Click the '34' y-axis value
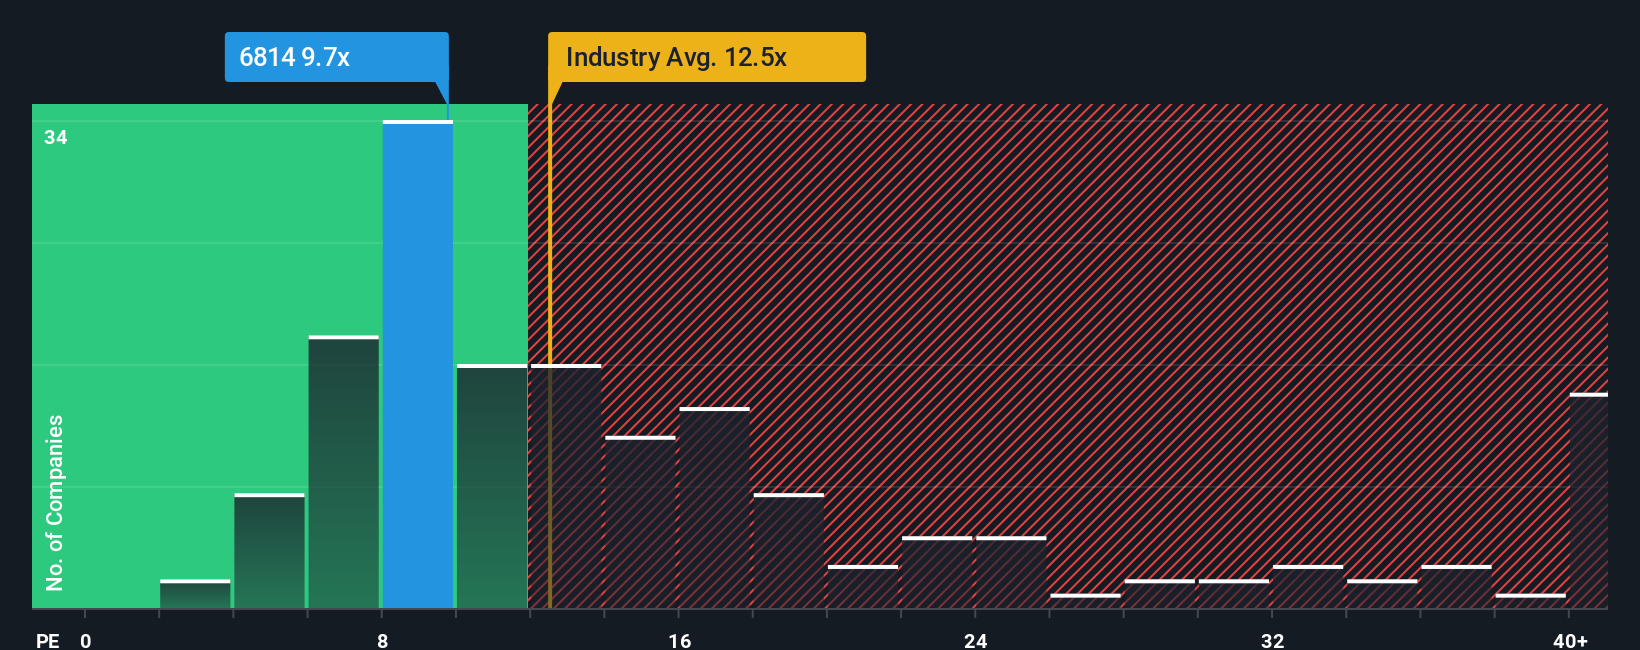The height and width of the screenshot is (650, 1640). point(56,138)
